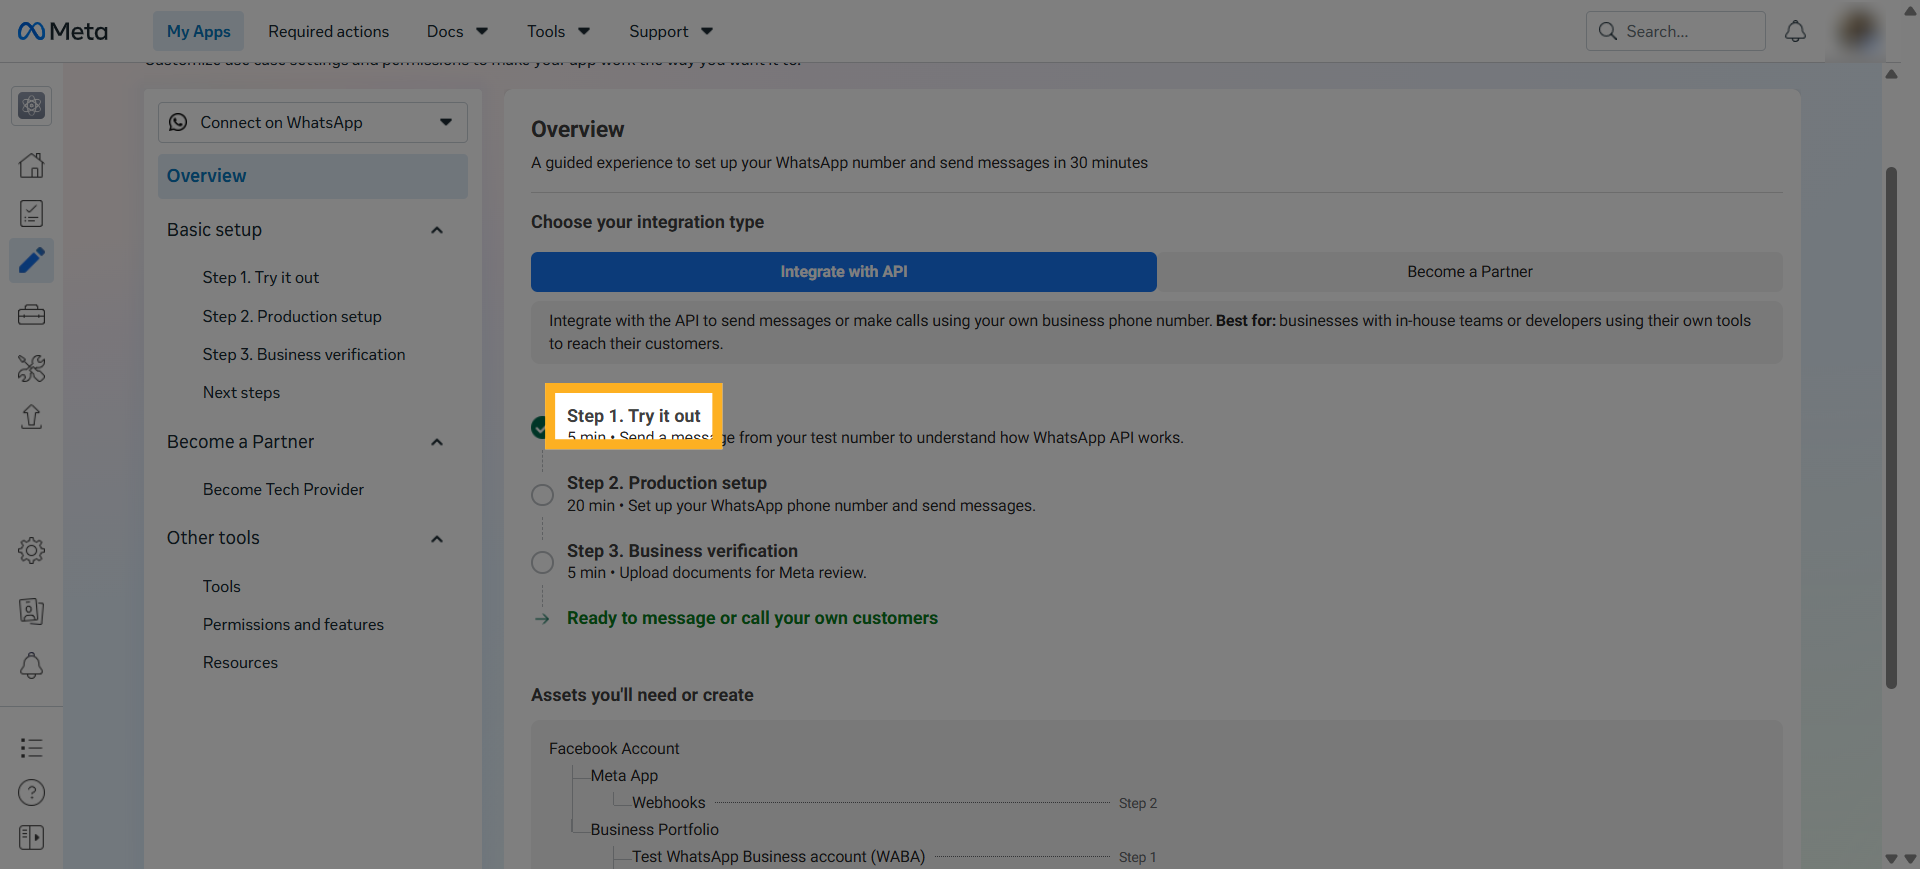Expand the Tools menu in top bar
This screenshot has width=1920, height=869.
pos(559,31)
